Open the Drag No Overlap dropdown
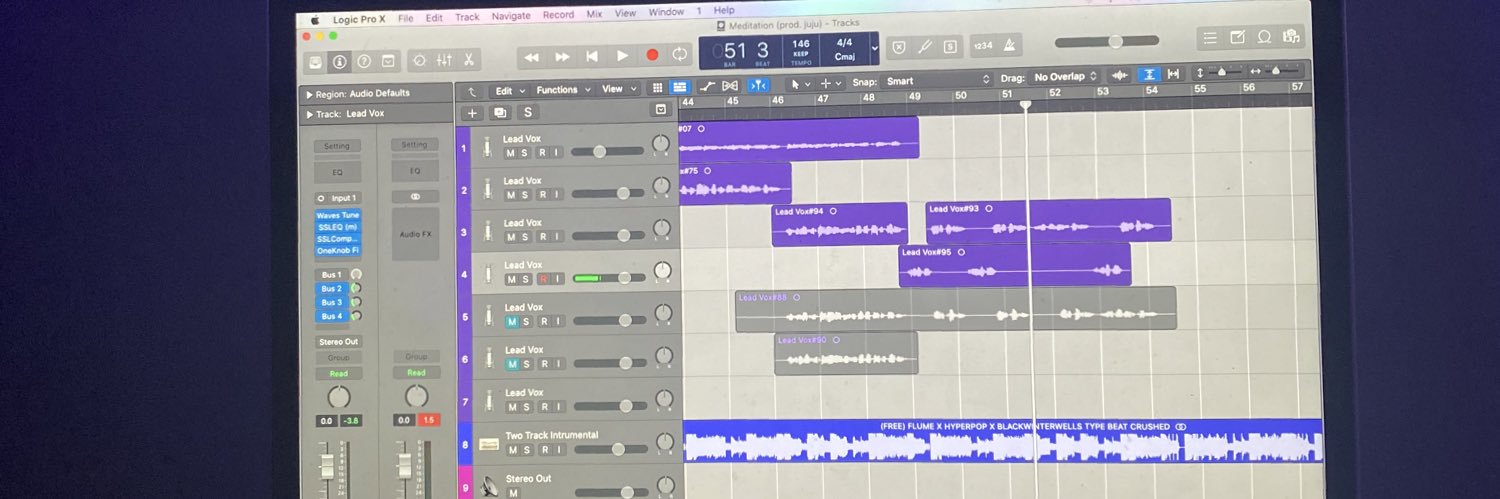Screen dimensions: 1500x499 pos(1066,77)
